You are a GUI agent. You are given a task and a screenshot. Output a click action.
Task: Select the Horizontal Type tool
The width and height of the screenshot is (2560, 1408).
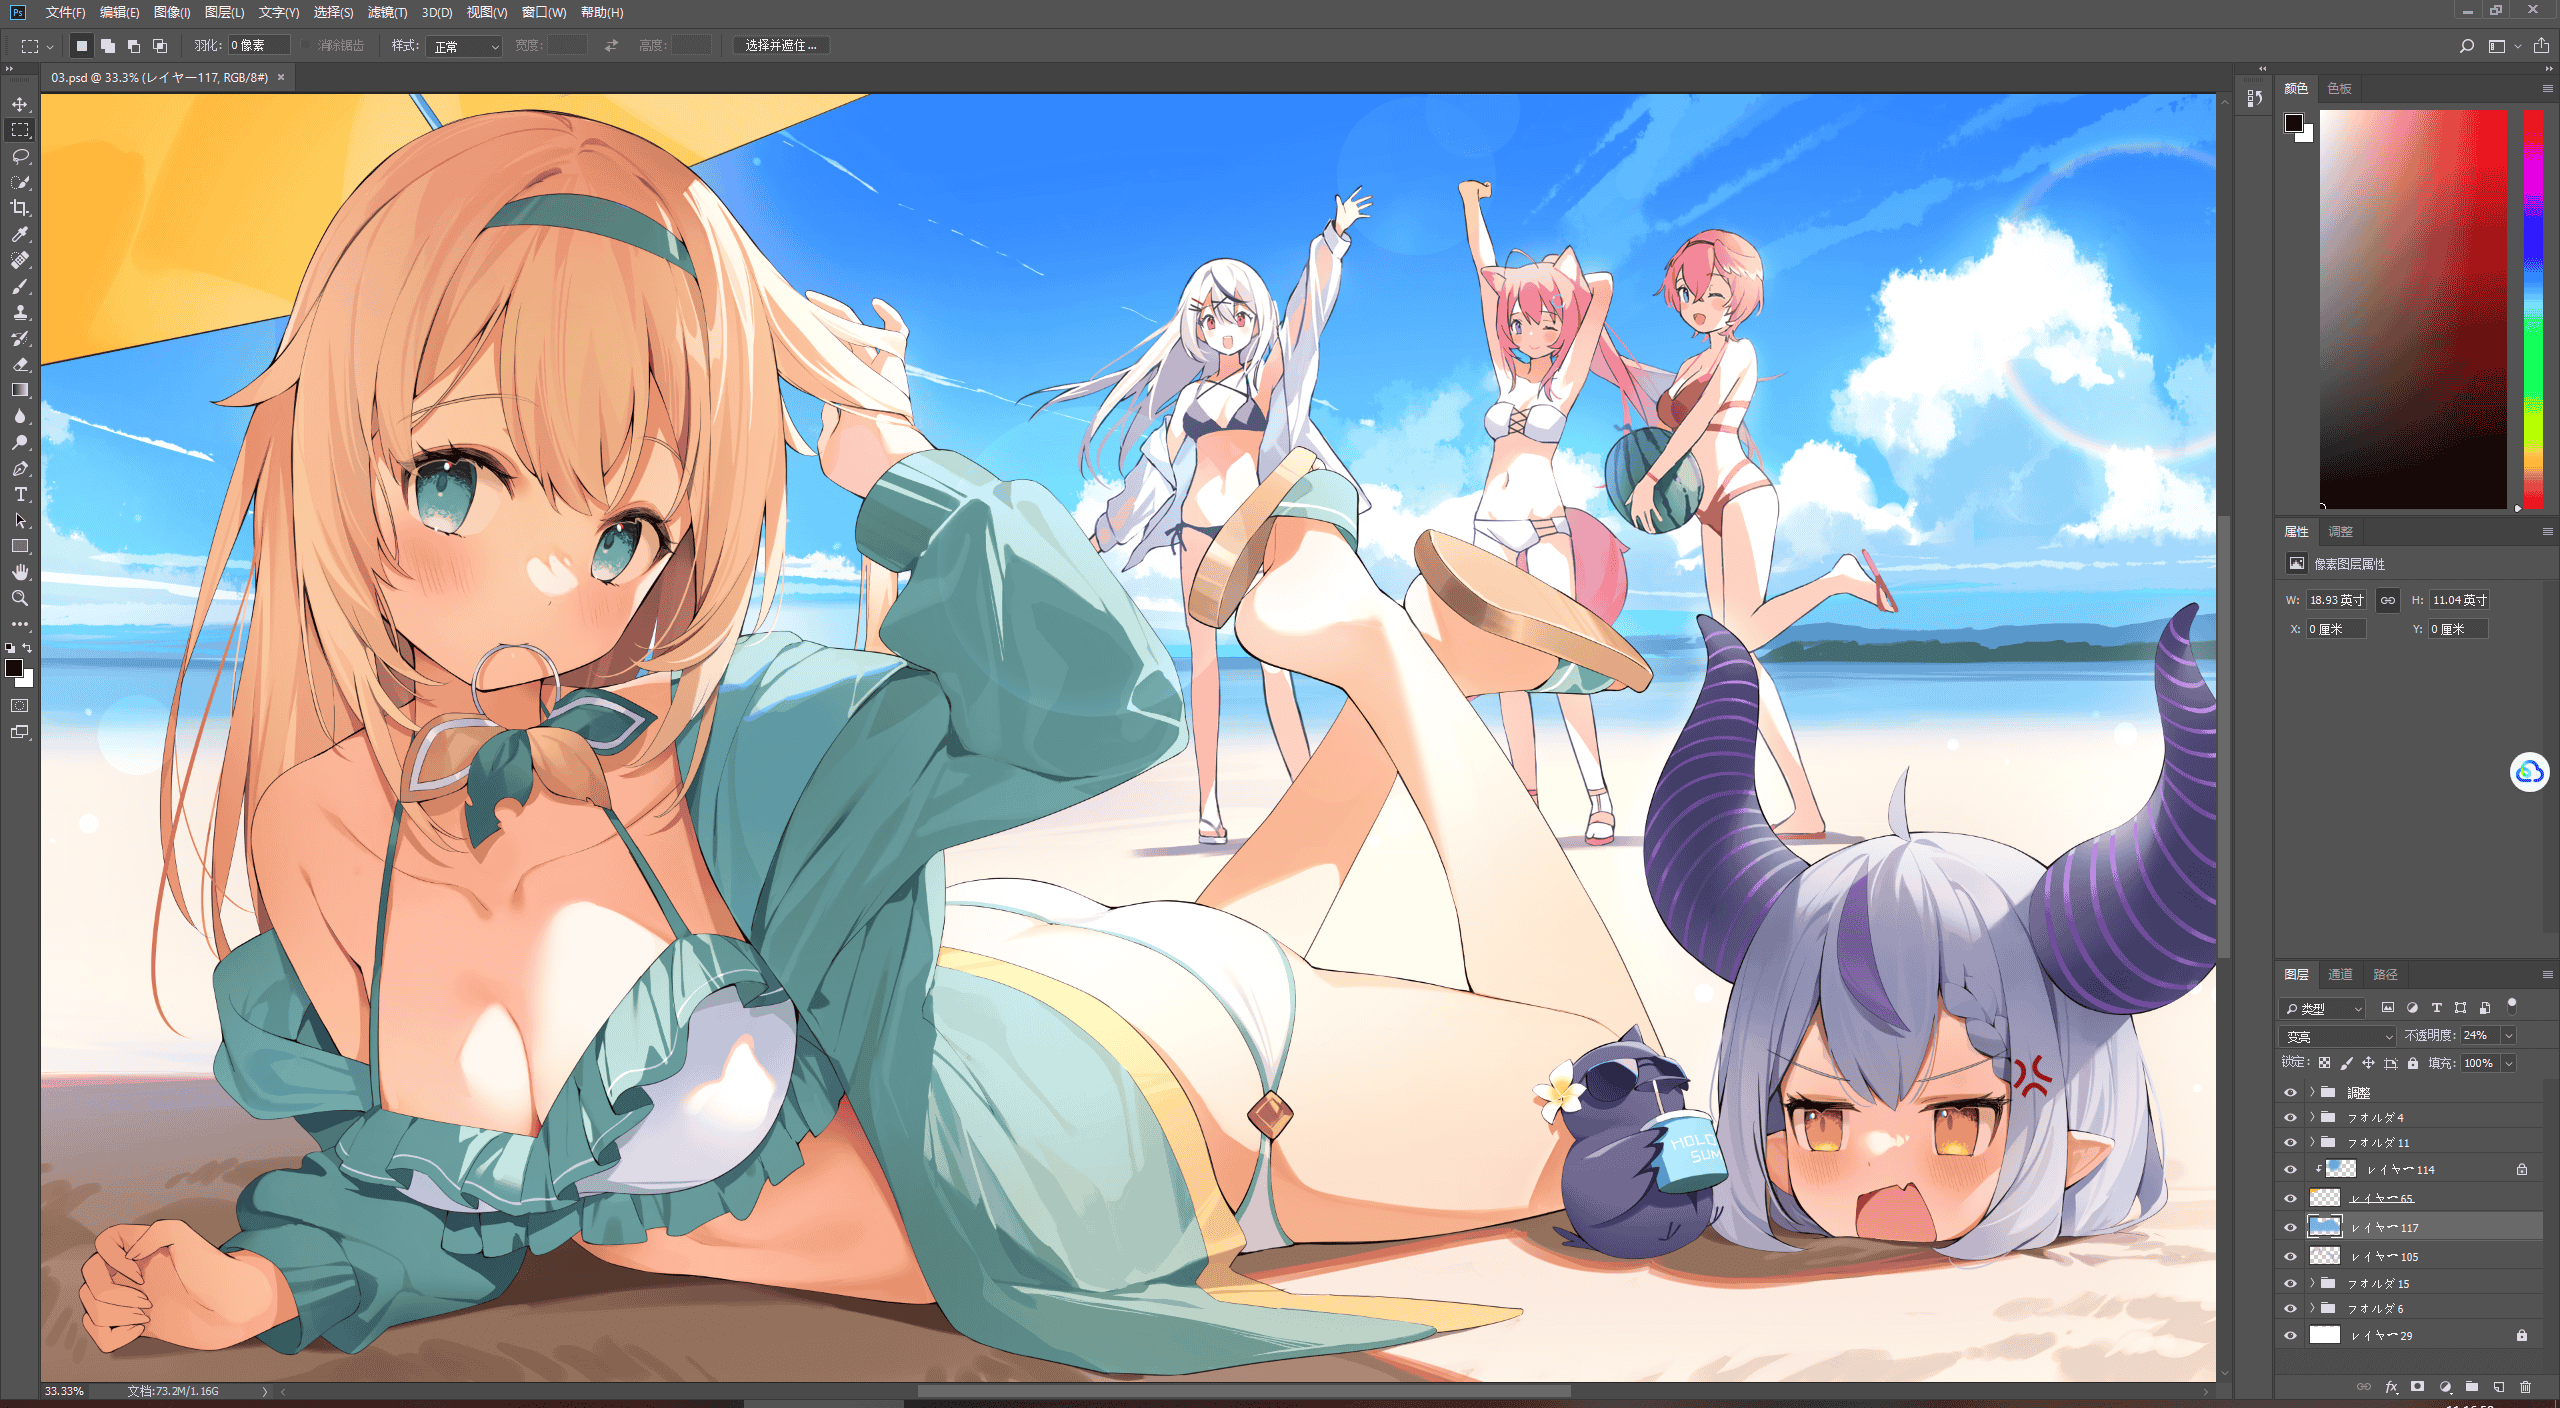(20, 494)
